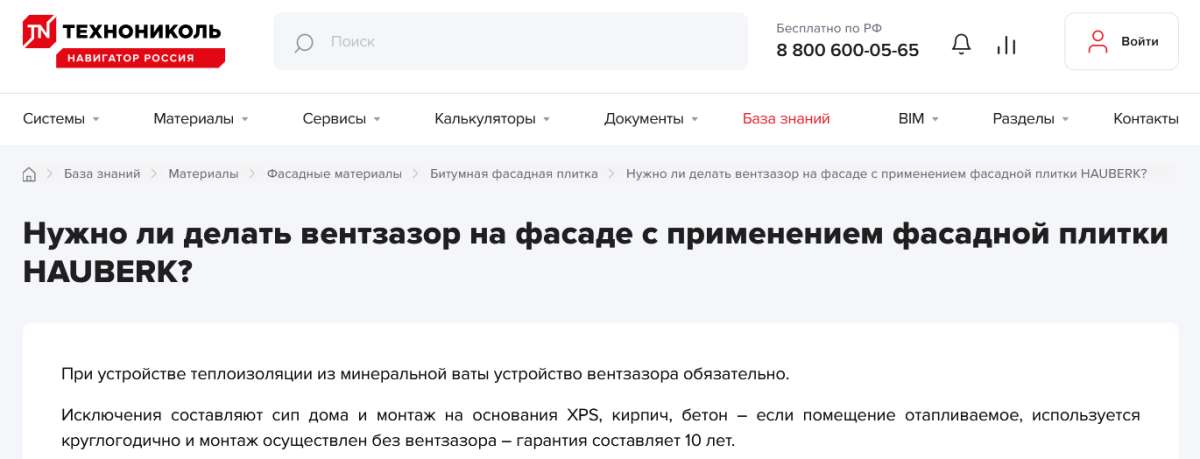Expand the Калькуляторы menu
Screen dimensions: 1200x459
click(492, 118)
